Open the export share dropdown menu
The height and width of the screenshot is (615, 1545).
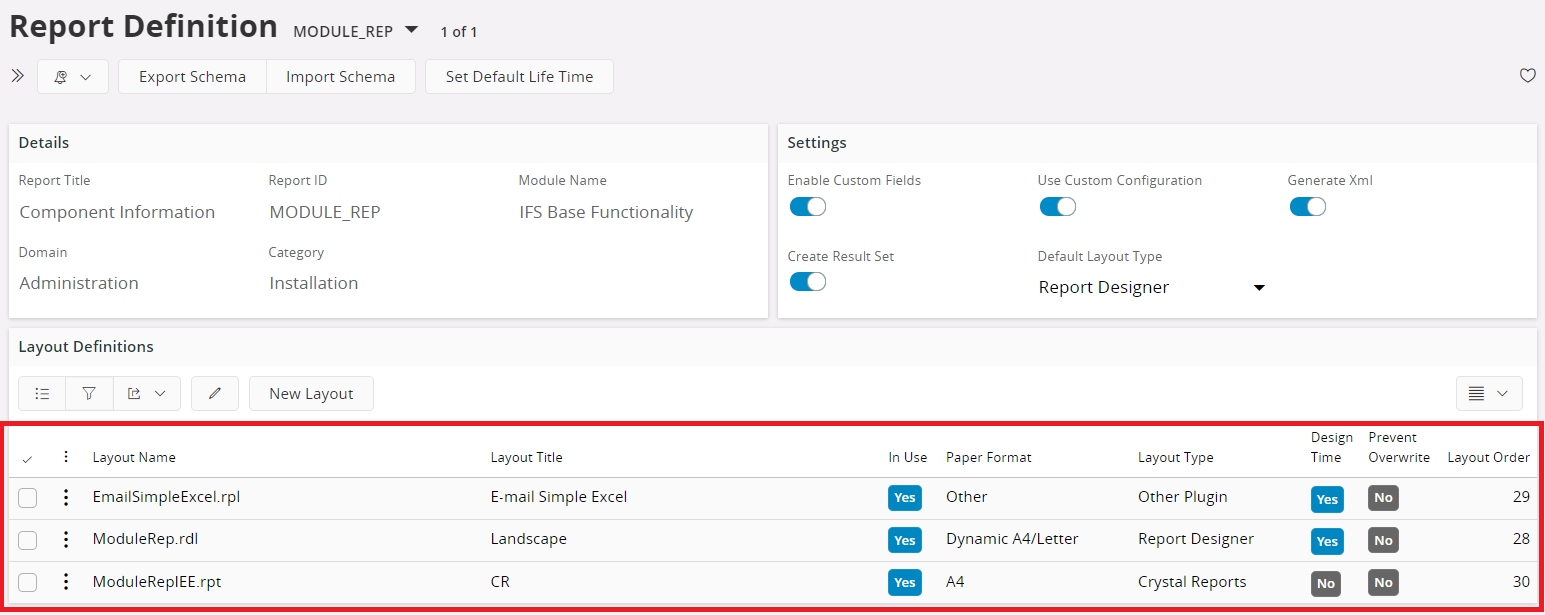pos(146,394)
